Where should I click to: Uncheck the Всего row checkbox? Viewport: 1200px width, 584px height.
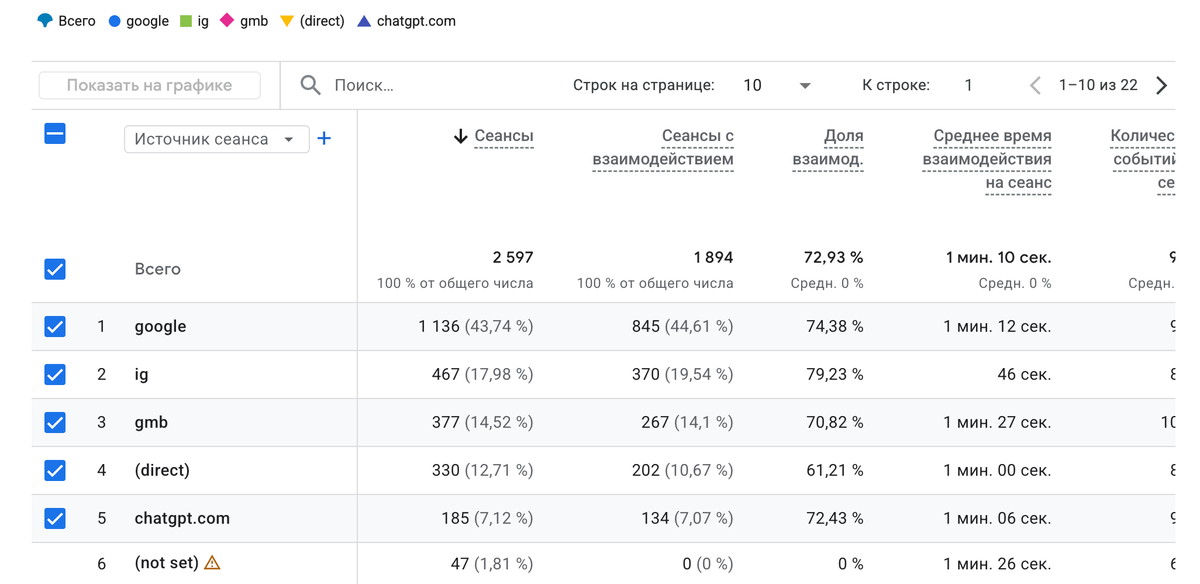tap(55, 269)
